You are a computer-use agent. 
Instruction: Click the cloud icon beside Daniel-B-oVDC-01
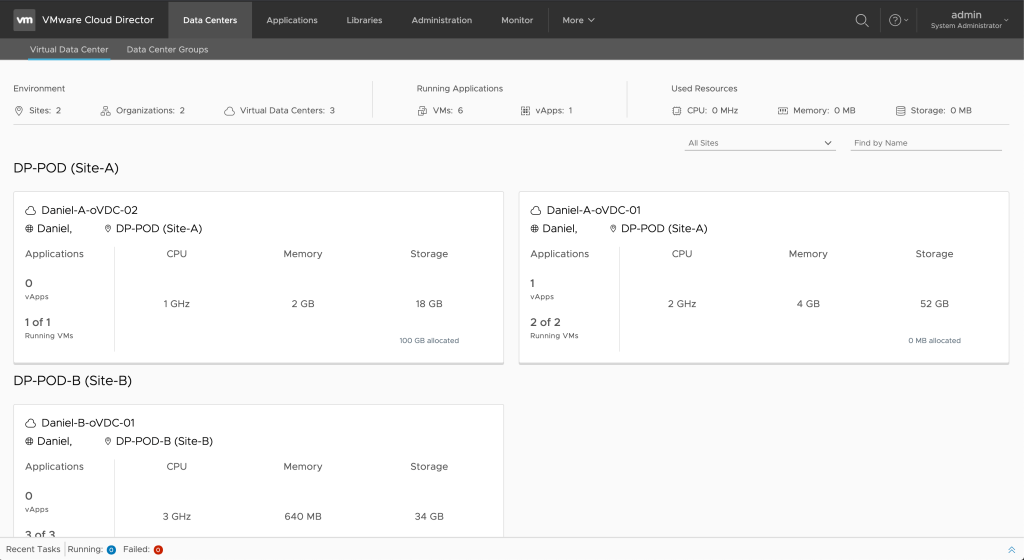click(x=31, y=423)
